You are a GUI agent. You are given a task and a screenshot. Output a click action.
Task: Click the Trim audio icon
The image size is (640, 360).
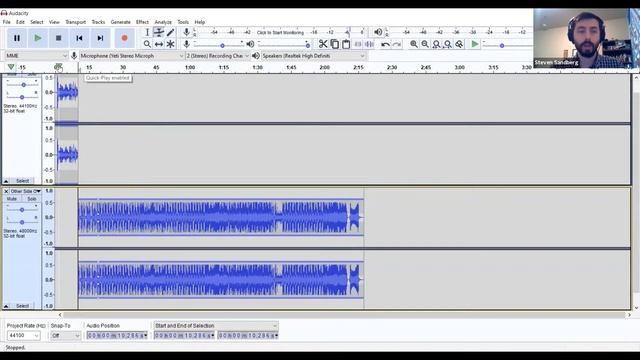click(358, 44)
